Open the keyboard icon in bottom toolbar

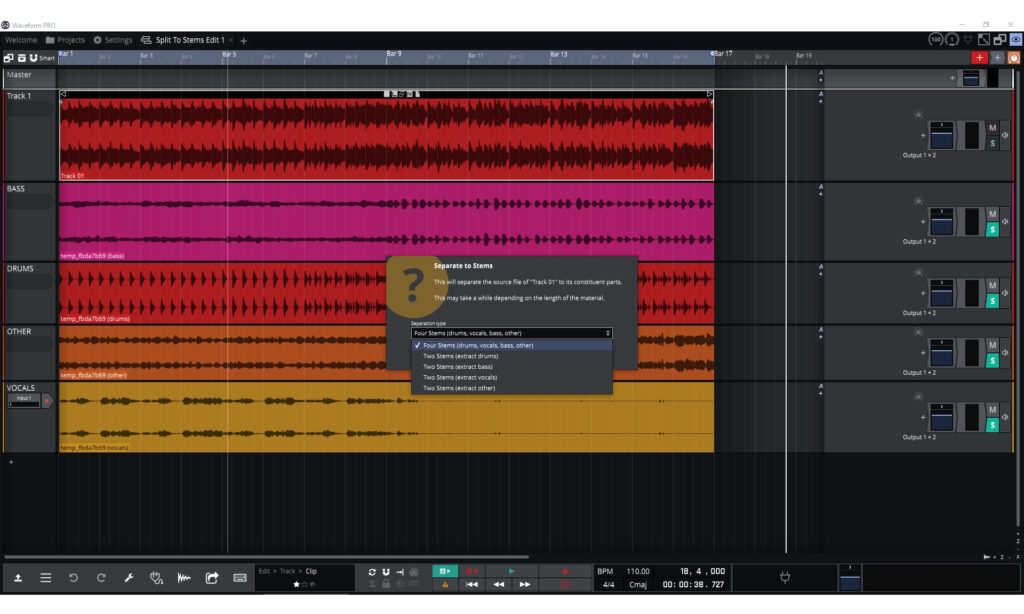click(240, 578)
